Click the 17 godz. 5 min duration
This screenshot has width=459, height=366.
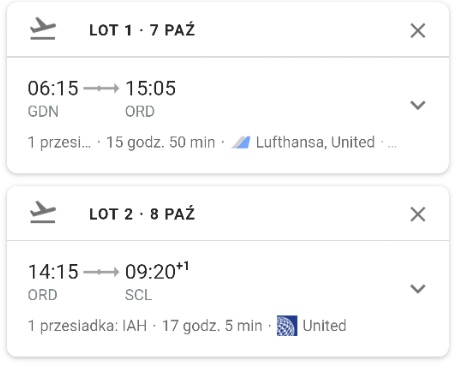[x=212, y=326]
